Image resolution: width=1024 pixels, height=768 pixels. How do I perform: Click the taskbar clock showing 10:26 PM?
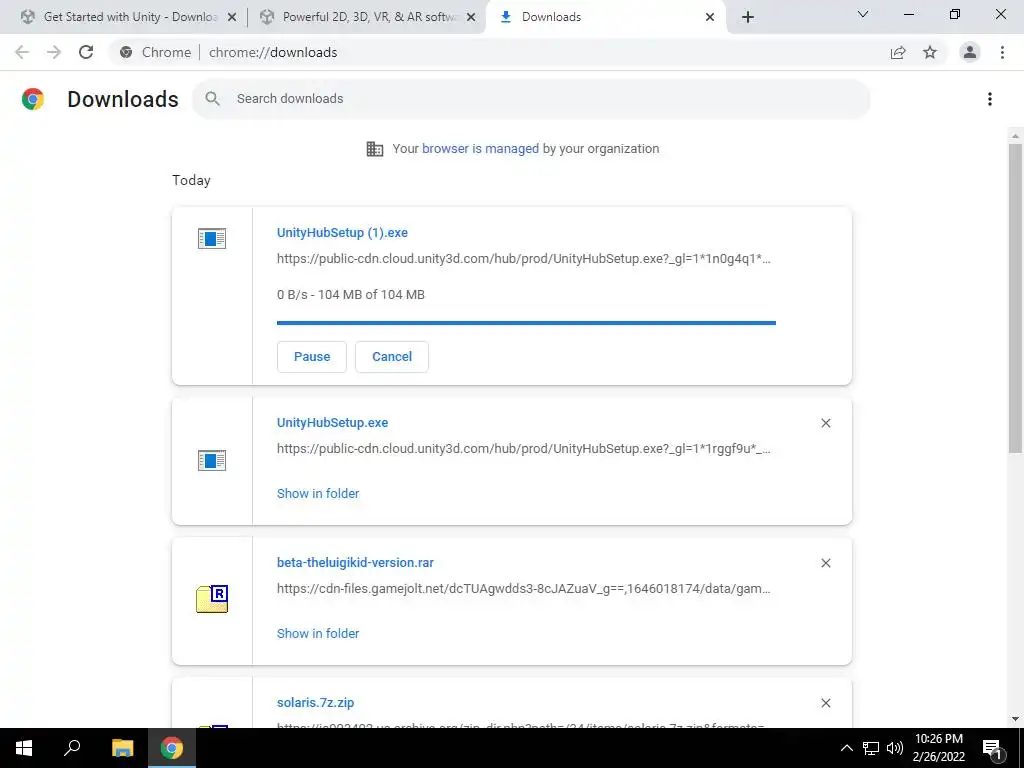(938, 748)
